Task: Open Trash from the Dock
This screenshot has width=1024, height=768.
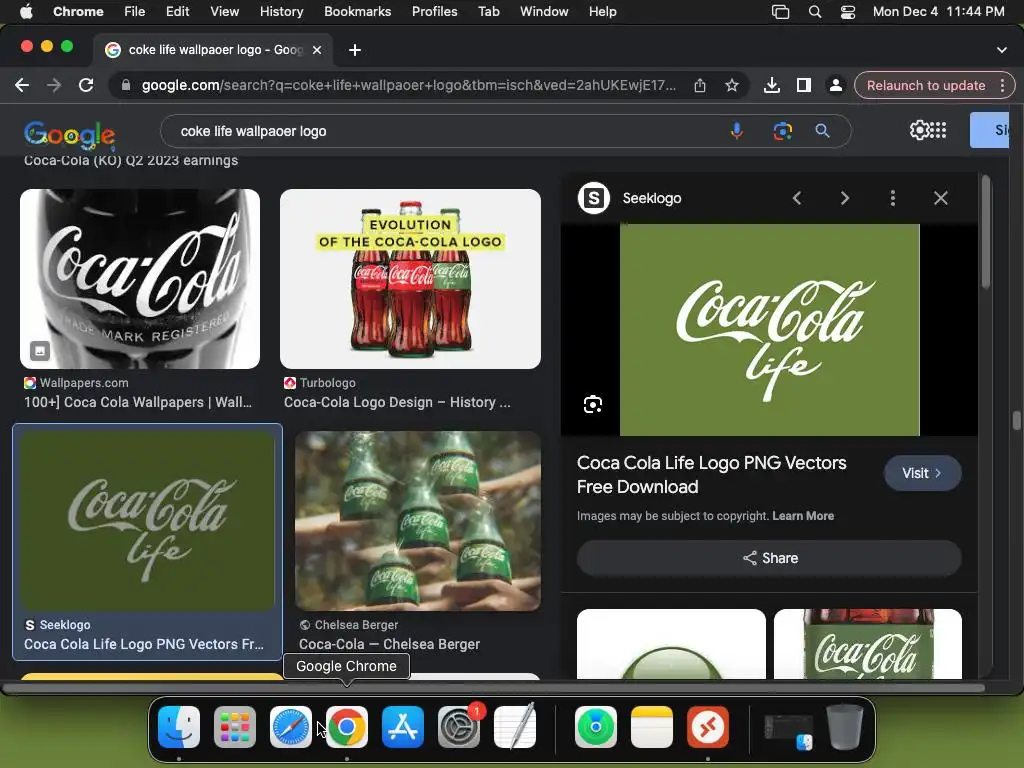Action: [x=845, y=727]
